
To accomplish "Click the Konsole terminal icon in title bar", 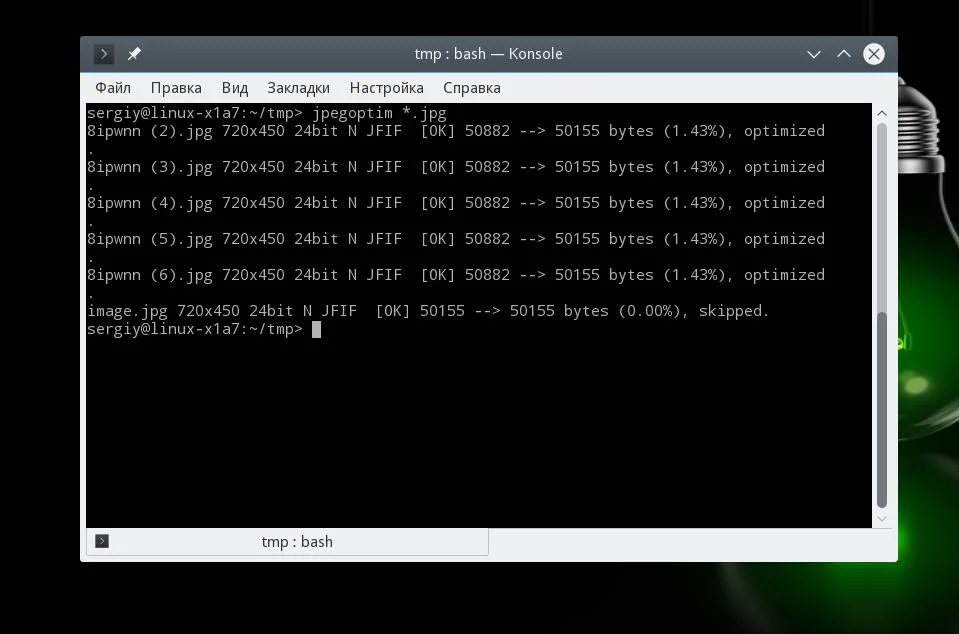I will click(x=103, y=54).
